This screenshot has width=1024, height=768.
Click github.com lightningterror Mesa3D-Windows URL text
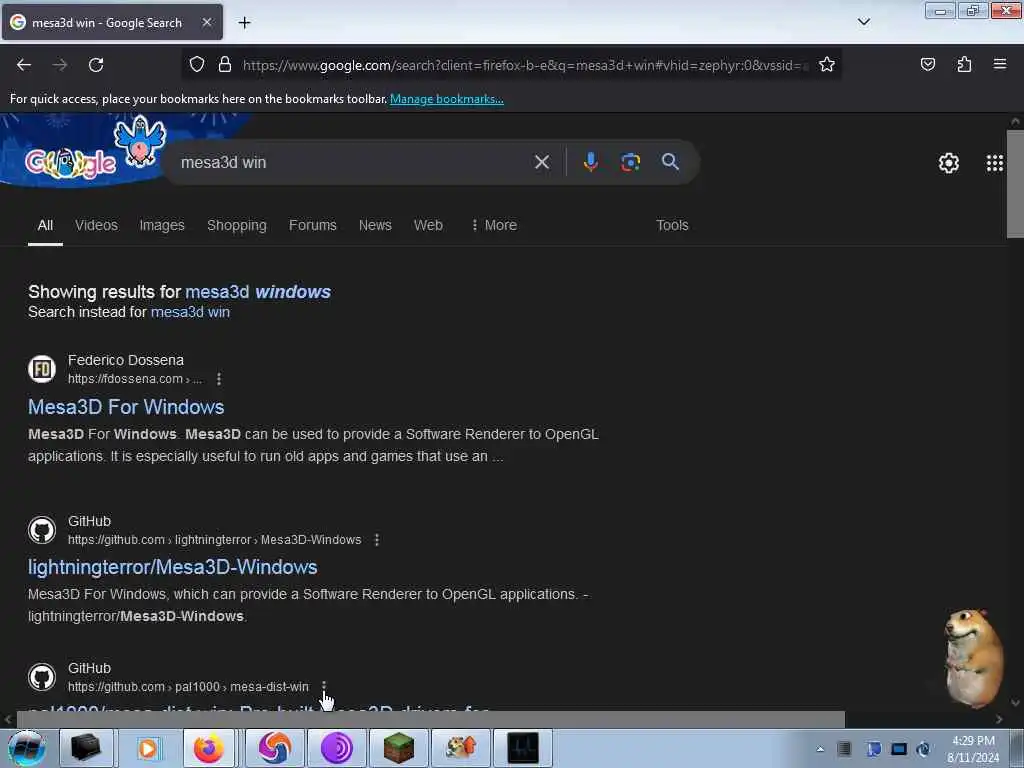pyautogui.click(x=214, y=540)
